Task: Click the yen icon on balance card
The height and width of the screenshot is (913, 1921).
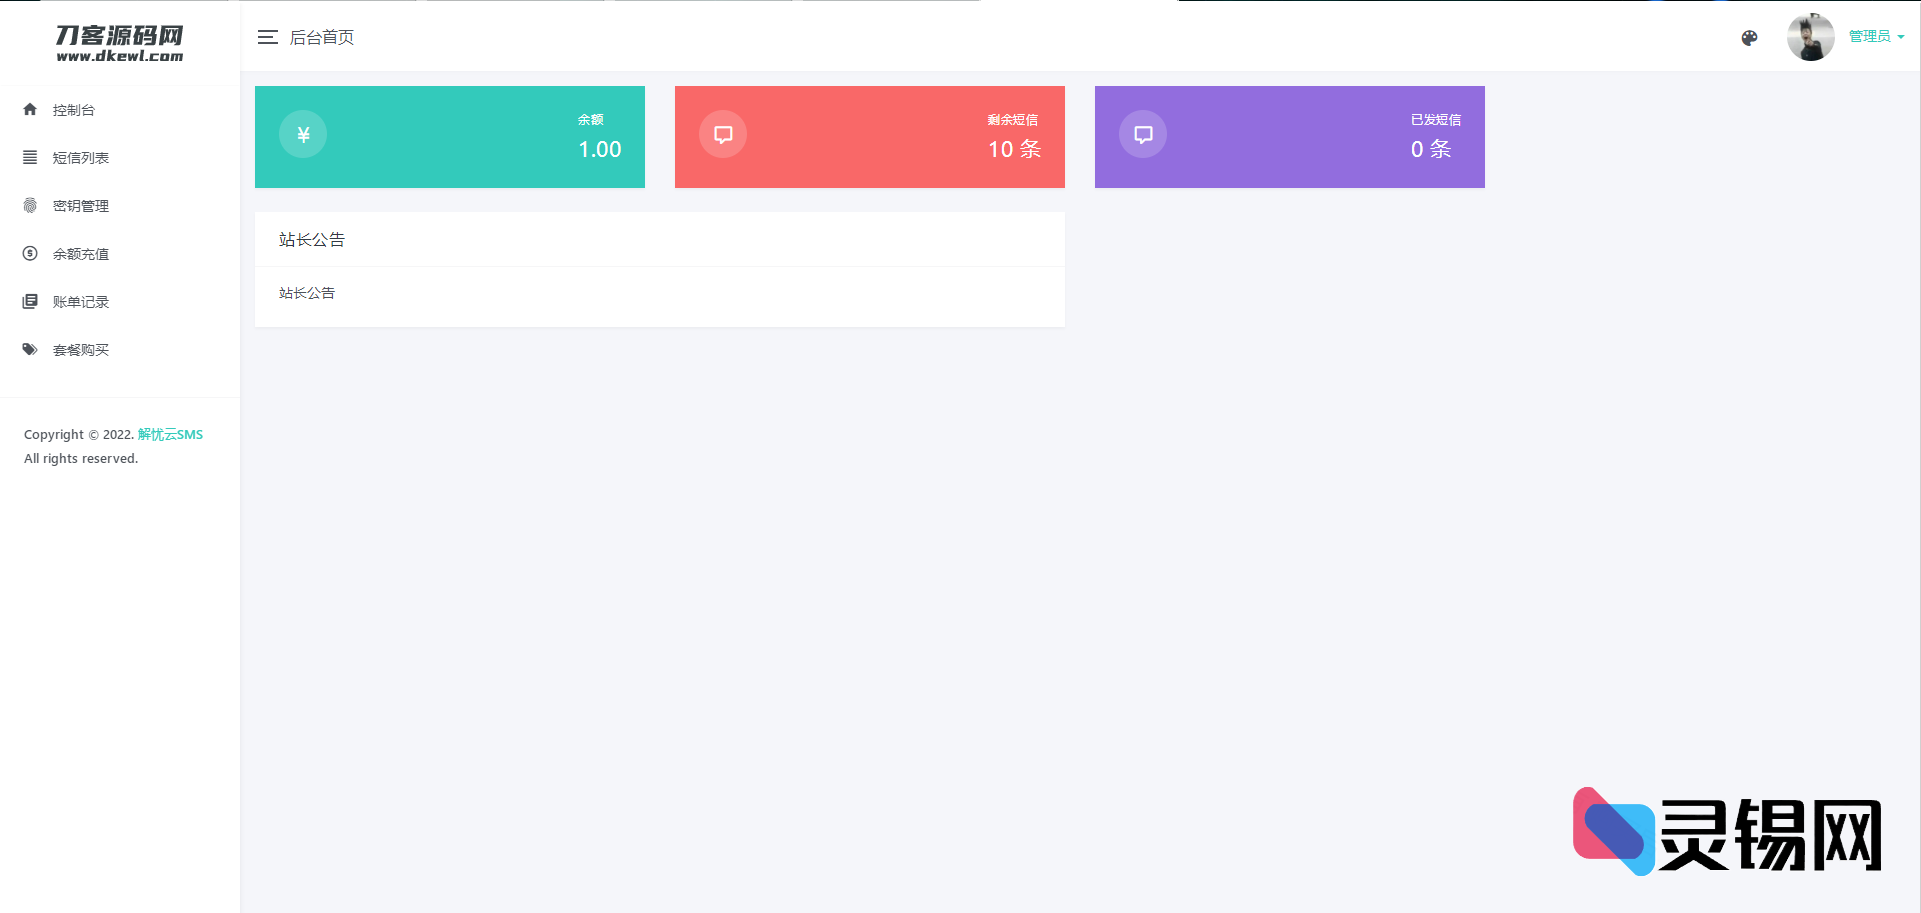Action: [303, 135]
